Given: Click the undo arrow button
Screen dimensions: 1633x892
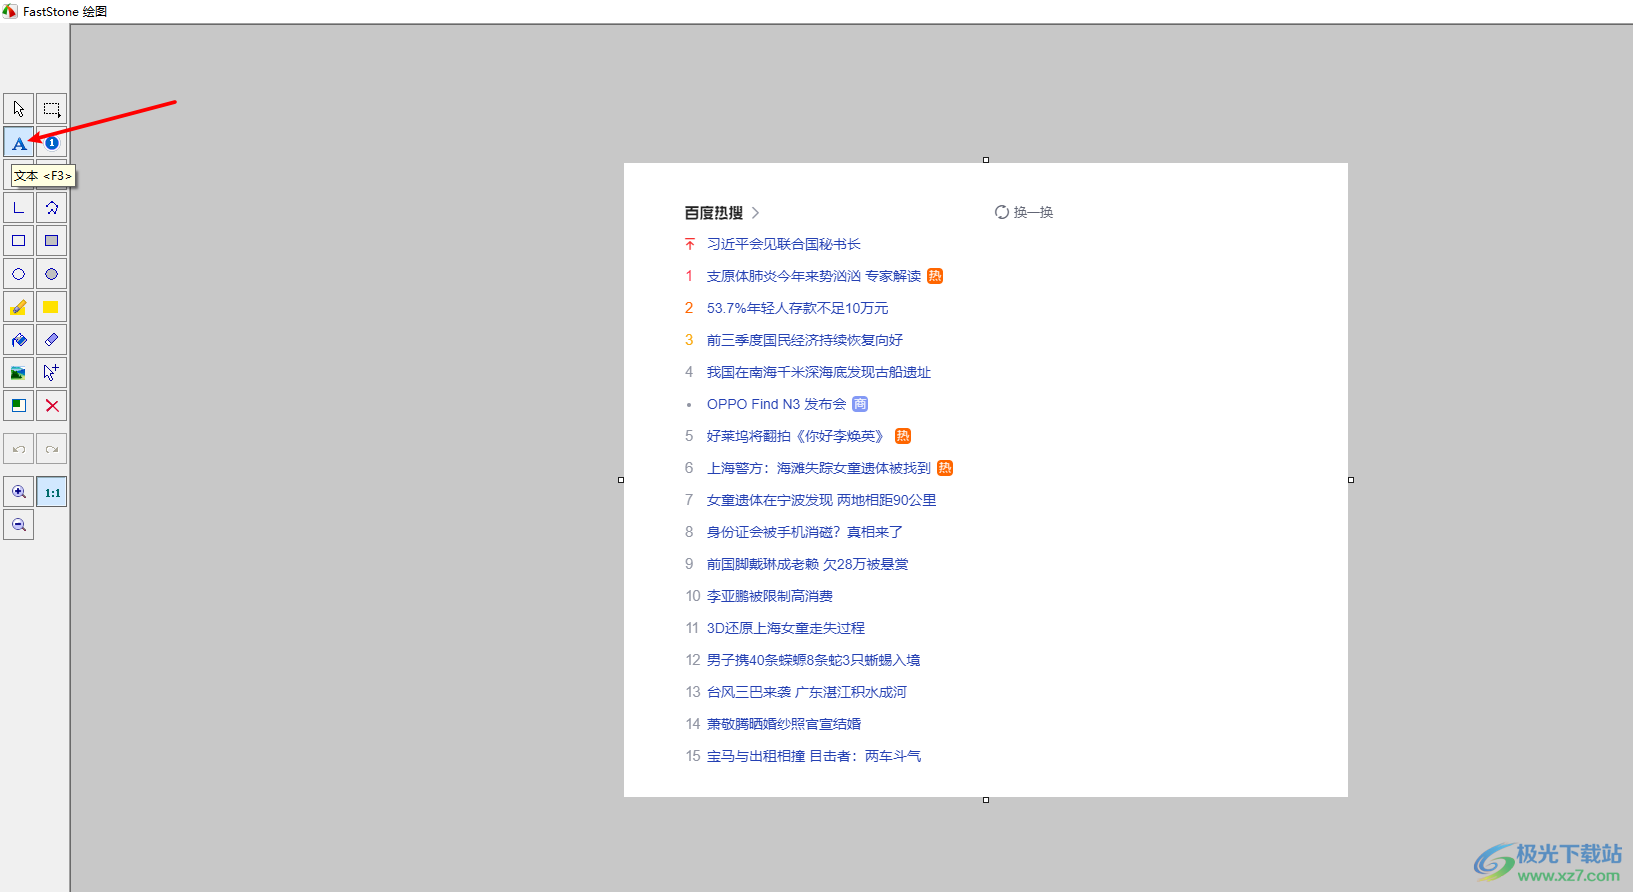Looking at the screenshot, I should tap(19, 449).
